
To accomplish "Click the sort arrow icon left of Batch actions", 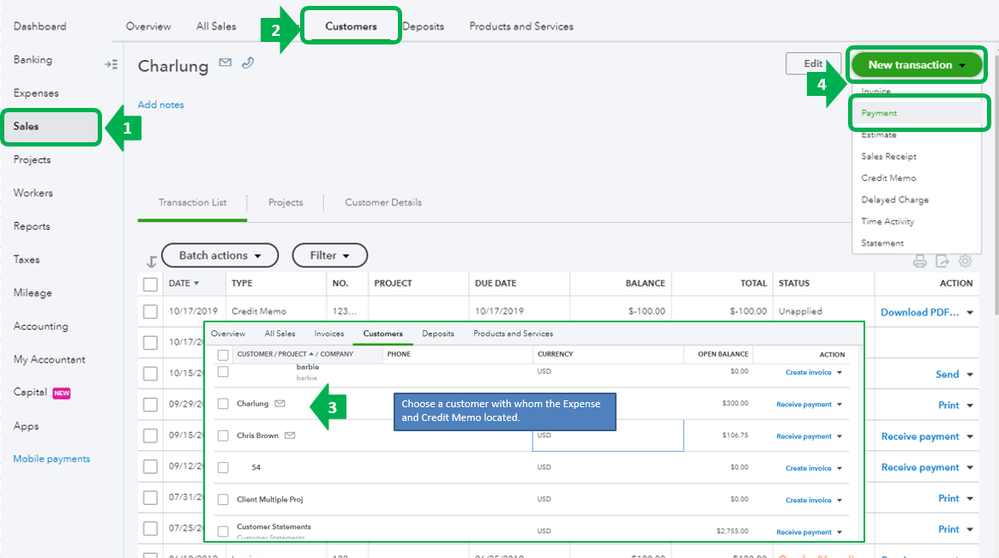I will click(151, 261).
